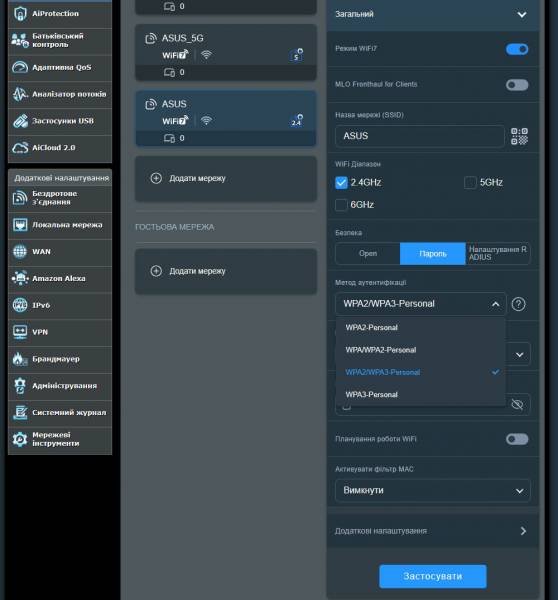Click plus icon in guest network Add network

[x=156, y=271]
